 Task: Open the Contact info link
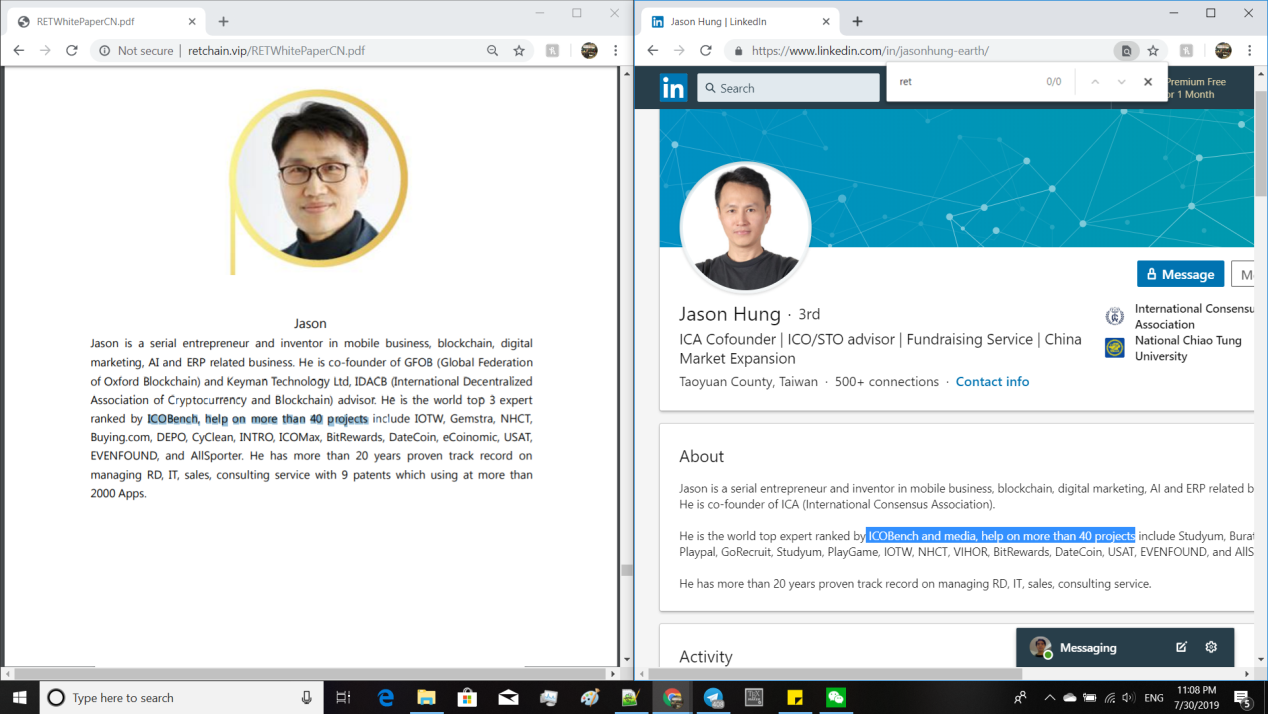(992, 382)
